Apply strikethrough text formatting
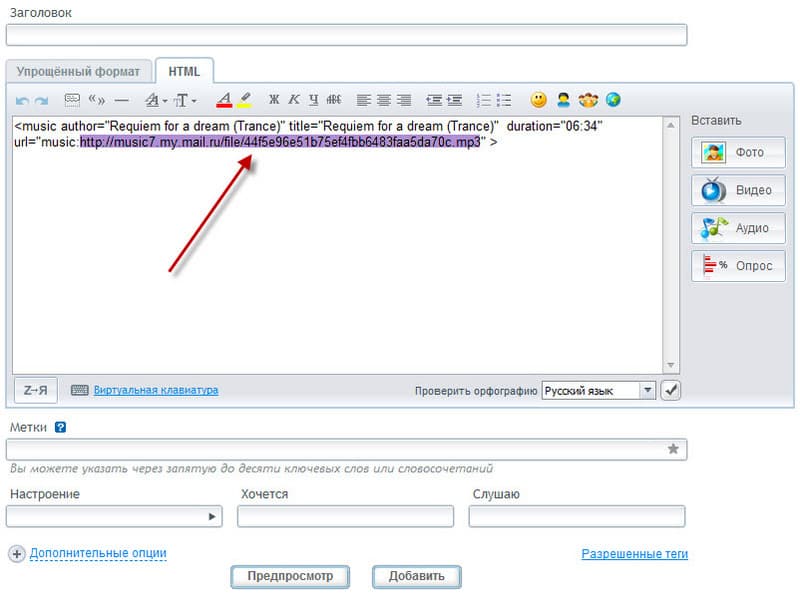Screen dimensions: 800x611 tap(334, 99)
